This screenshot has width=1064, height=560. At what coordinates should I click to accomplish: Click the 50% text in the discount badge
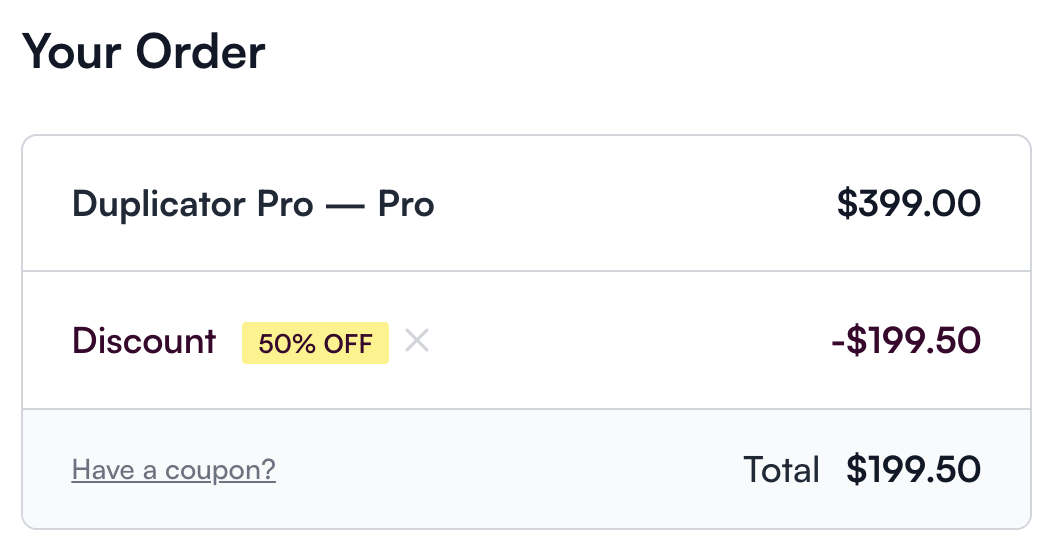[x=287, y=343]
